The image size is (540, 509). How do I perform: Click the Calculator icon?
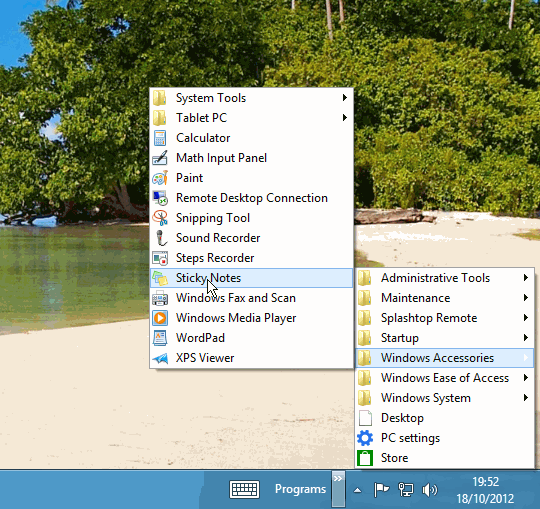(x=160, y=138)
